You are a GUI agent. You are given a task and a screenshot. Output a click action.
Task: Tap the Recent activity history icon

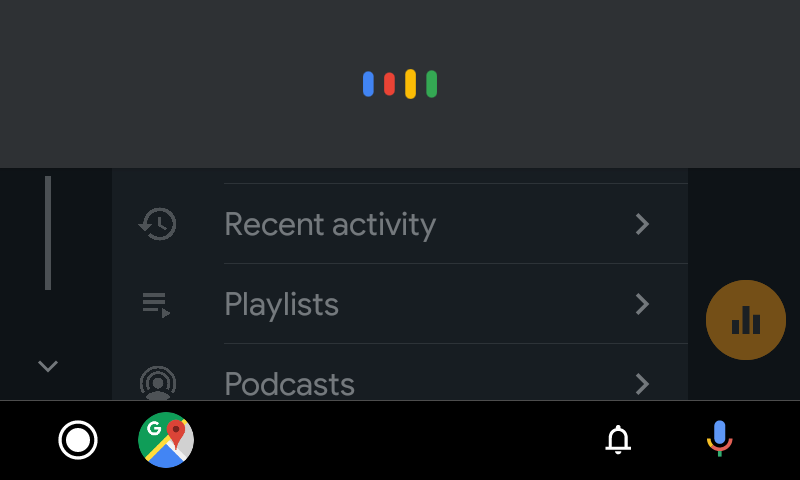[157, 224]
